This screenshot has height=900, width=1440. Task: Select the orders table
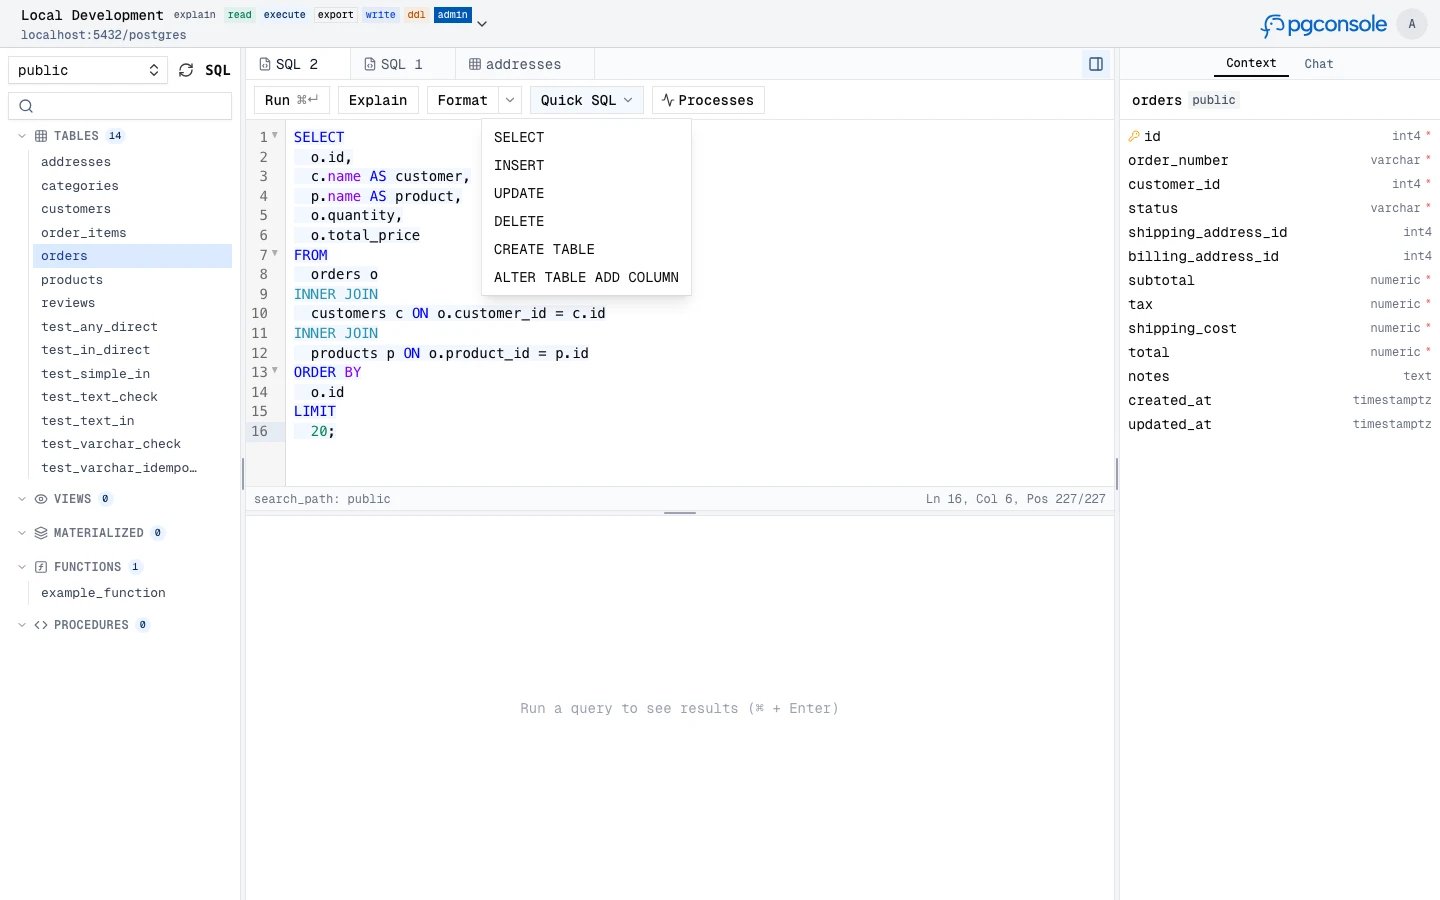[x=132, y=256]
